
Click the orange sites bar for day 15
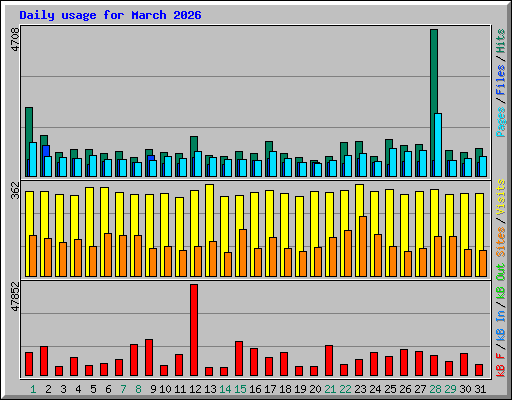point(243,253)
